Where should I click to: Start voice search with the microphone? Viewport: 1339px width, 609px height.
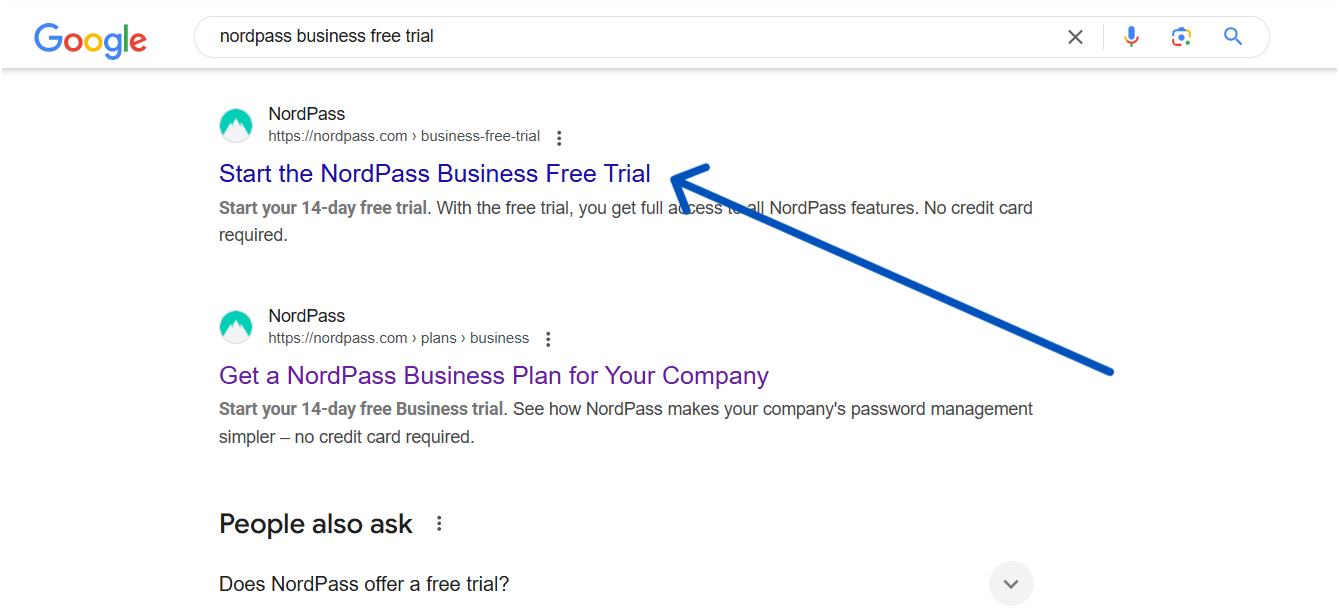coord(1131,37)
